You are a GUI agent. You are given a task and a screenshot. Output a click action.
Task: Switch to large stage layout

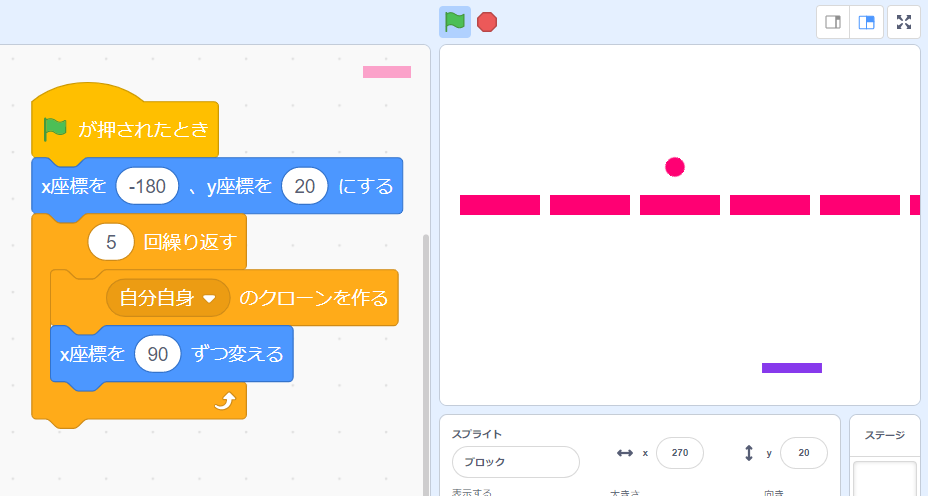[866, 22]
